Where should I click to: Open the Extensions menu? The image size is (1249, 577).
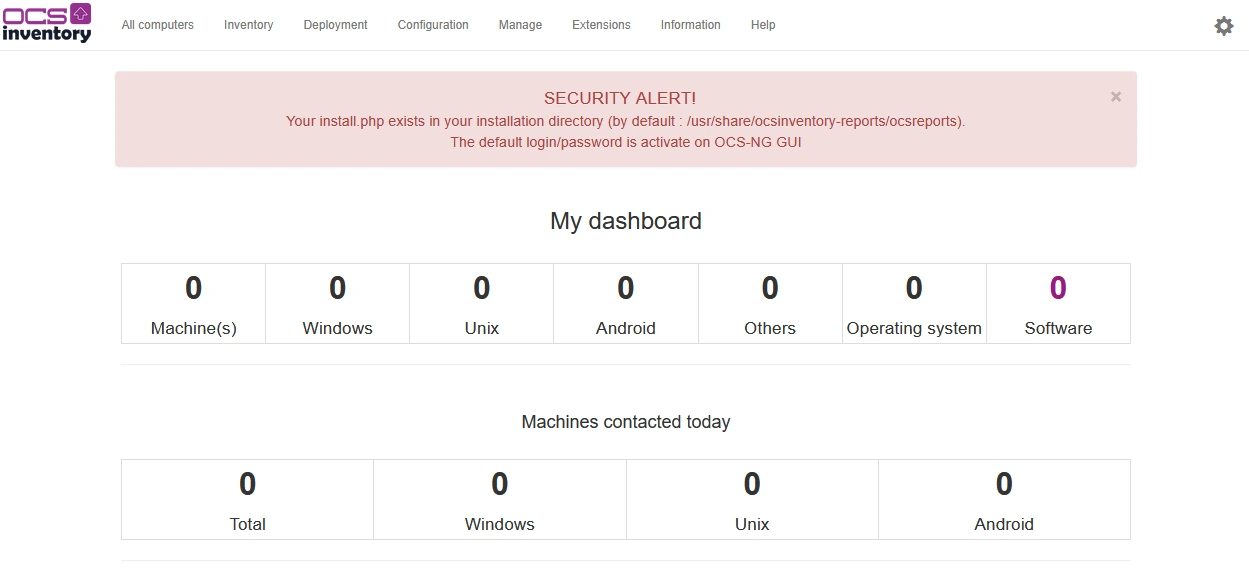pos(600,25)
